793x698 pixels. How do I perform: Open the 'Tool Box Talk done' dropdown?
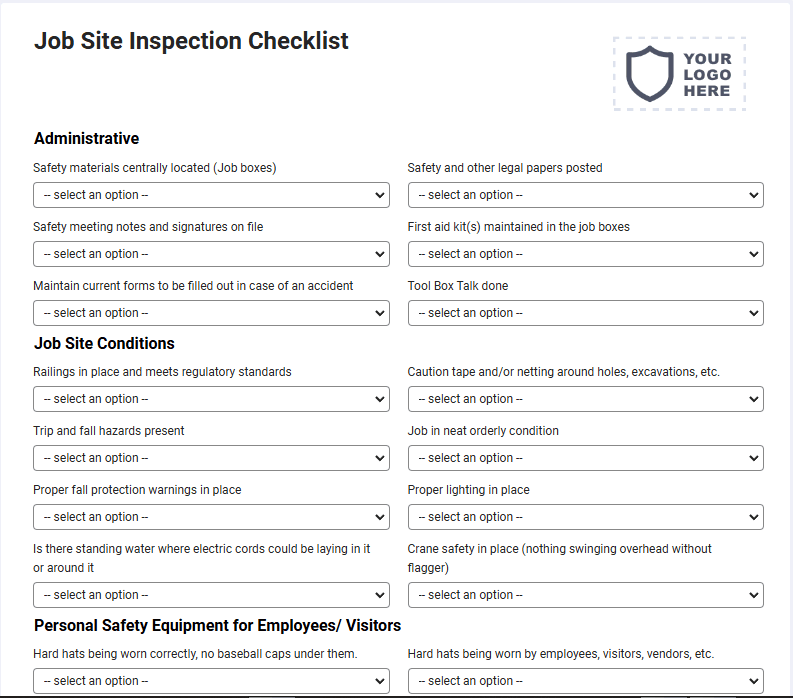coord(586,313)
